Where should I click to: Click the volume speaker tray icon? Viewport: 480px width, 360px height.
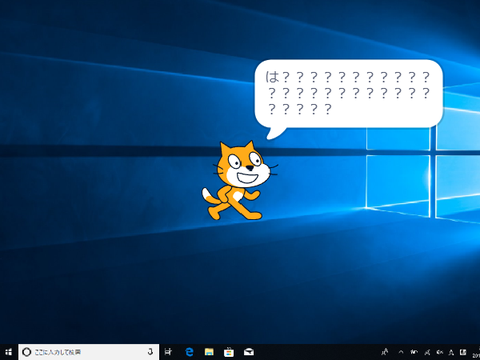coord(440,352)
